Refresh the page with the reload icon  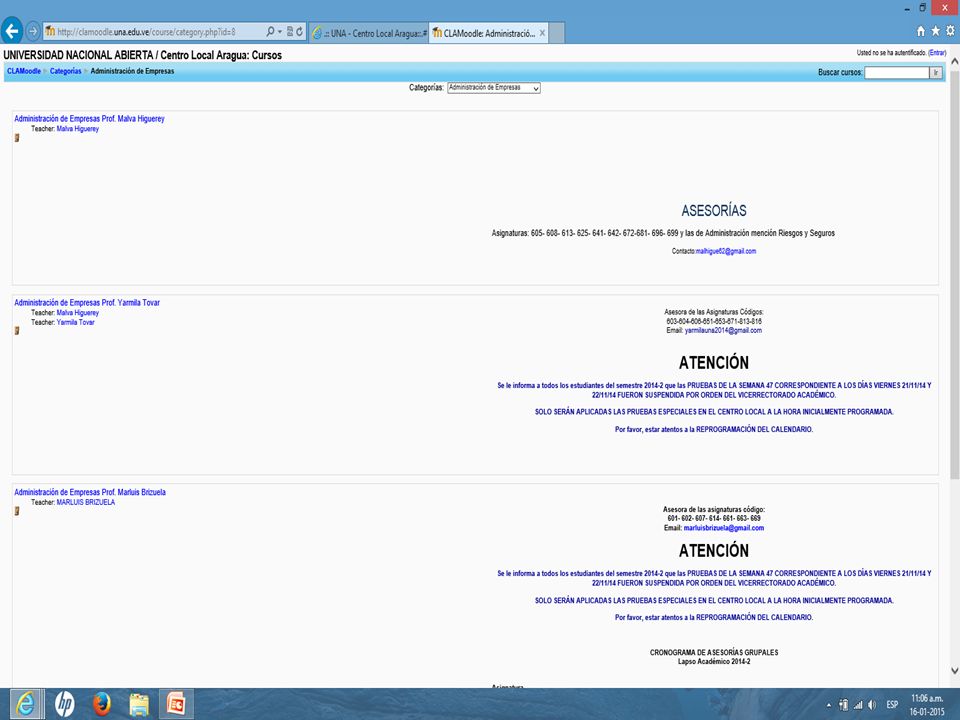pyautogui.click(x=299, y=31)
